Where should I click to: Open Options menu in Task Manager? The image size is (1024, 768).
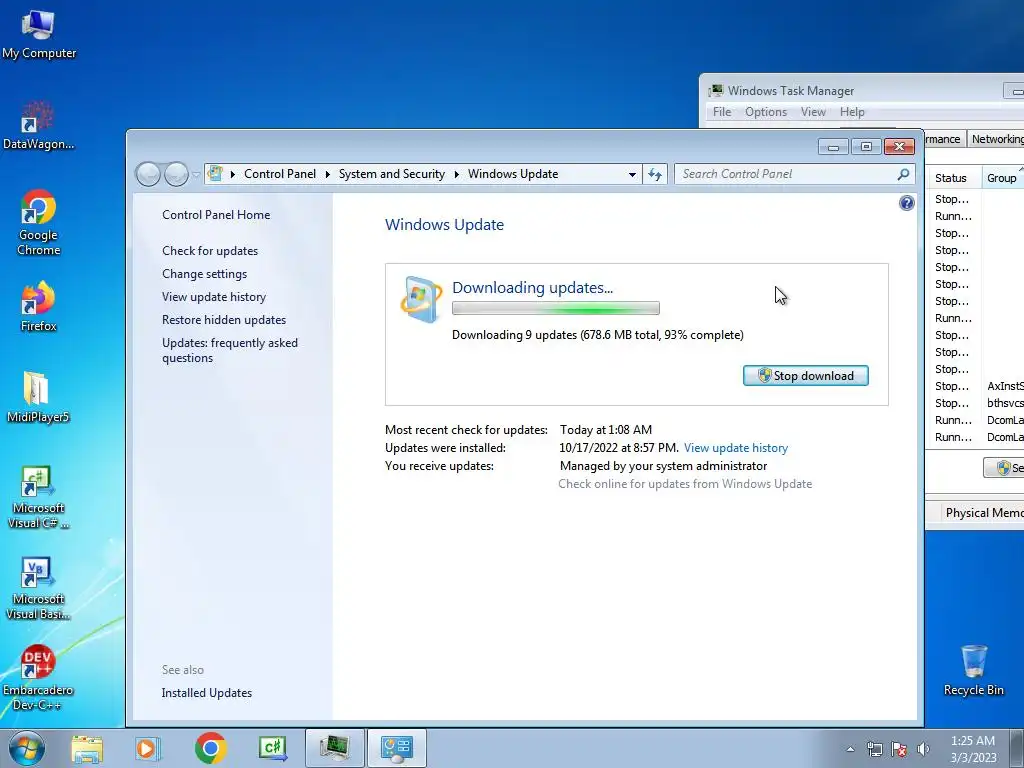pyautogui.click(x=766, y=112)
